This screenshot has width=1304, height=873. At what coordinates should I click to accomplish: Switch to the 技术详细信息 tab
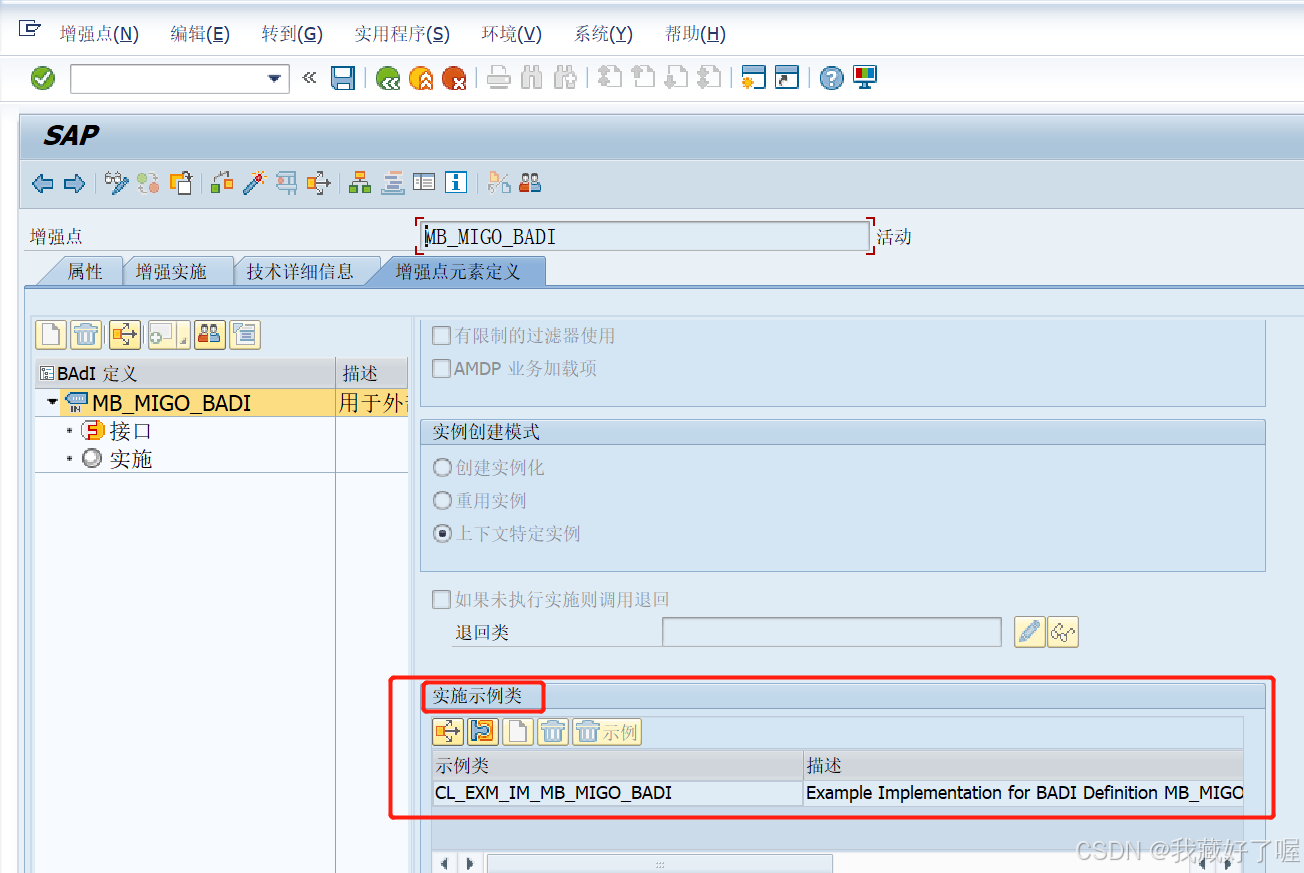300,271
